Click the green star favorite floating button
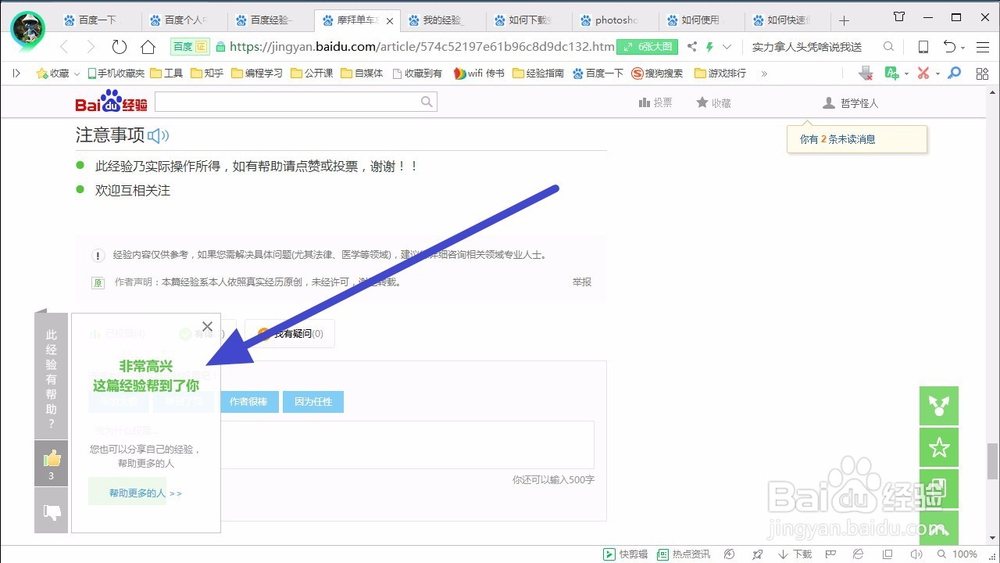 click(x=939, y=448)
